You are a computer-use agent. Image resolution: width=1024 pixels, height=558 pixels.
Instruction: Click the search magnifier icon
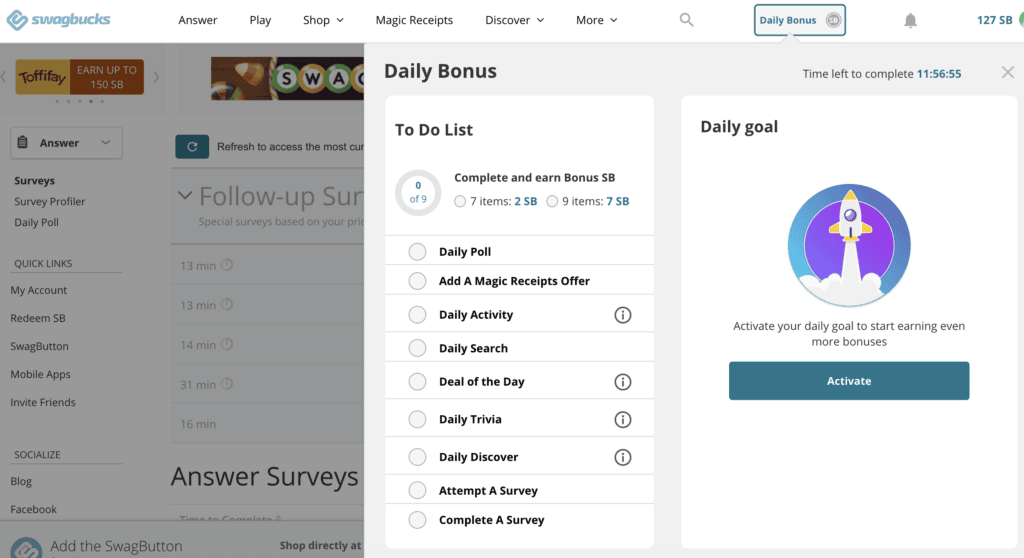pos(686,20)
